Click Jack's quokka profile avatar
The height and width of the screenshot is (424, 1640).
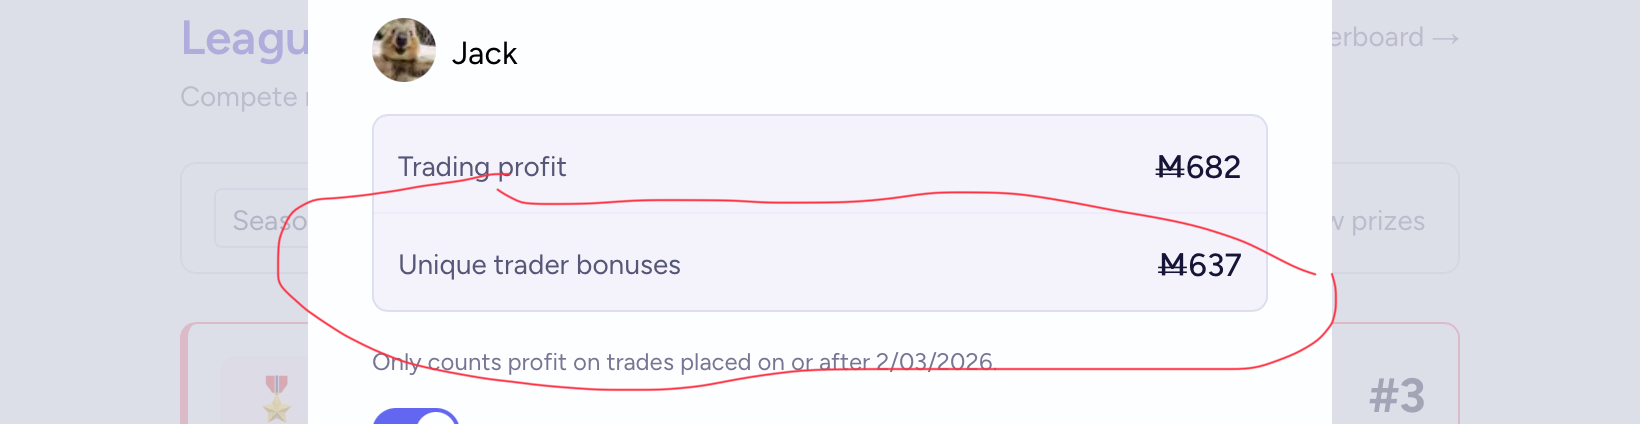pos(404,50)
